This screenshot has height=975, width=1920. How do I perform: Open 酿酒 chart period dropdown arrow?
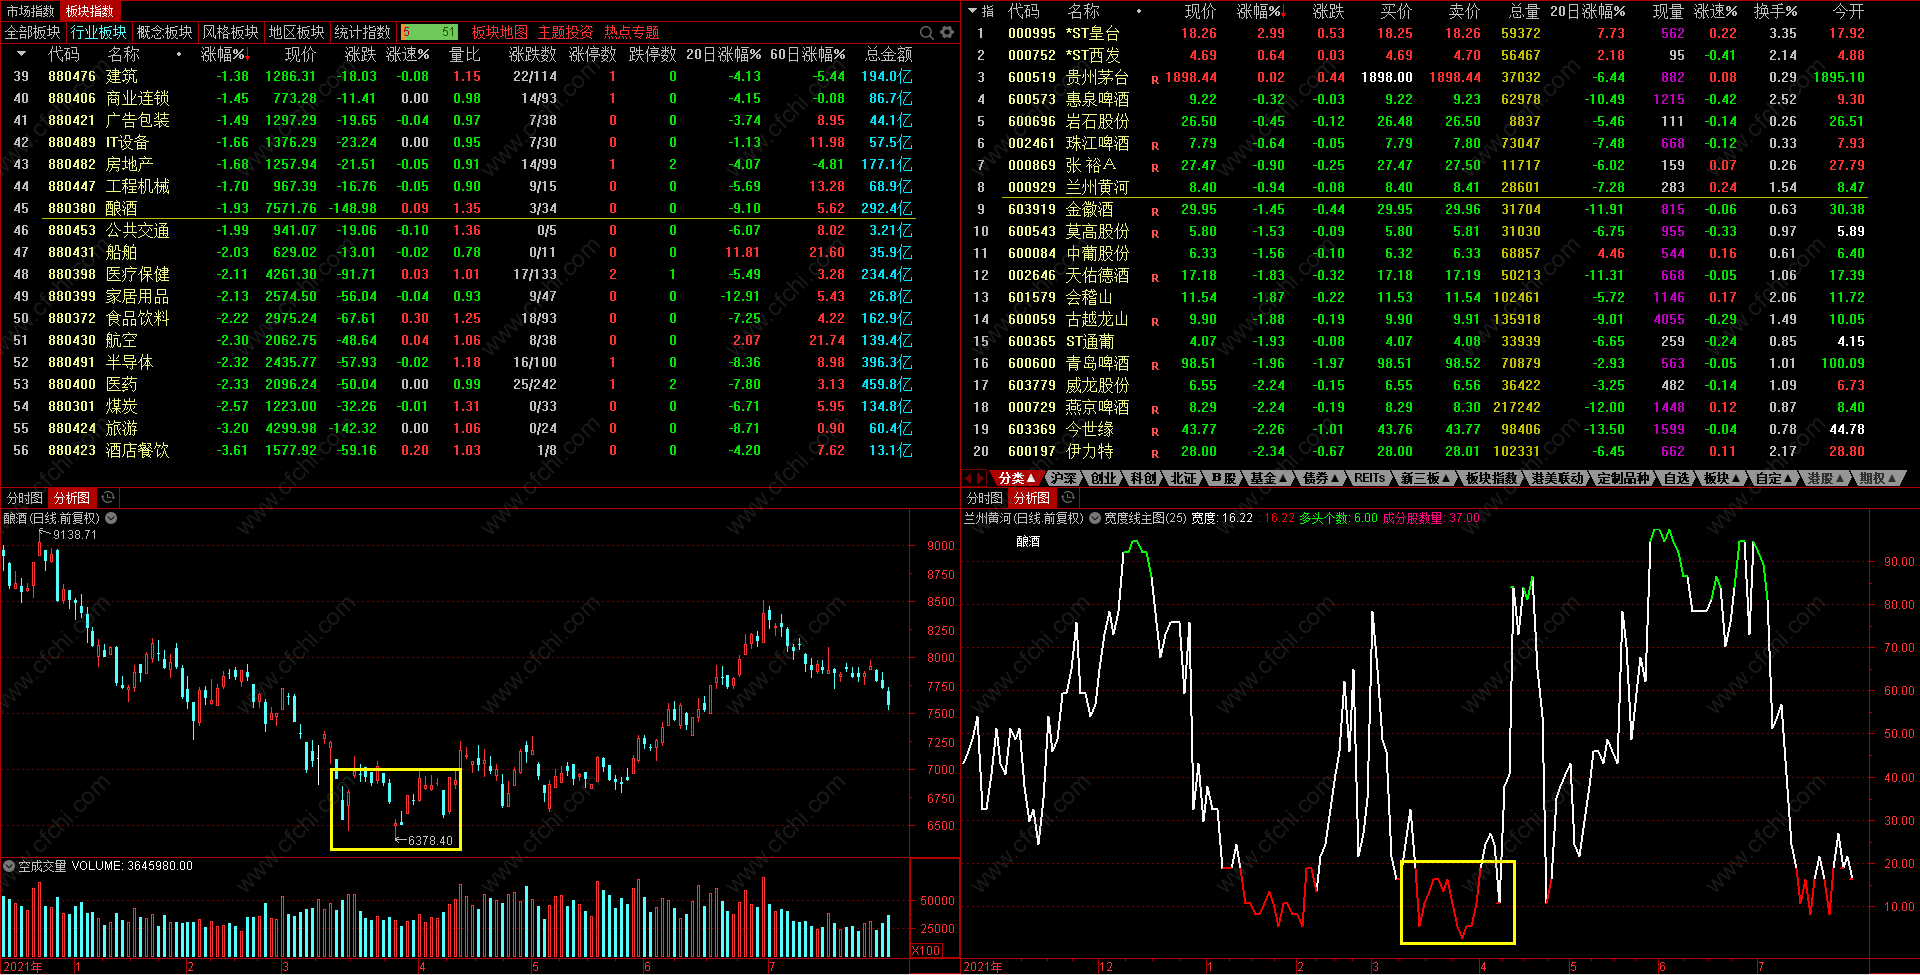tap(111, 518)
